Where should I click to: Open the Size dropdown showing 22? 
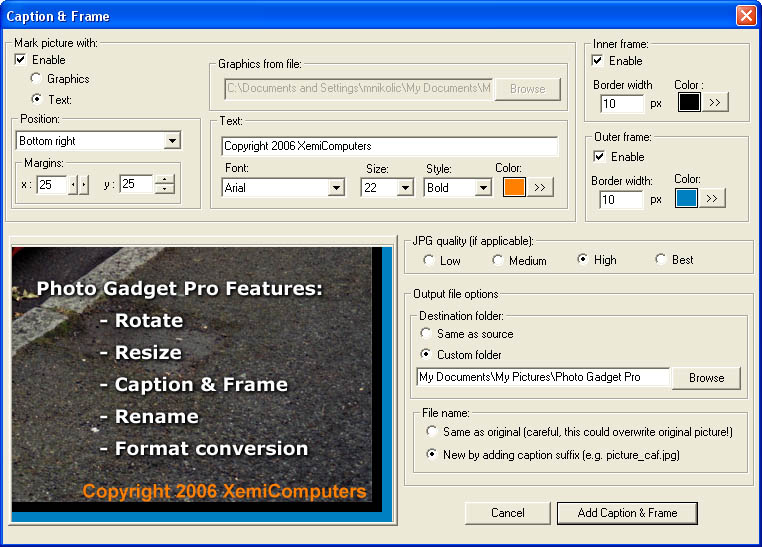click(405, 188)
